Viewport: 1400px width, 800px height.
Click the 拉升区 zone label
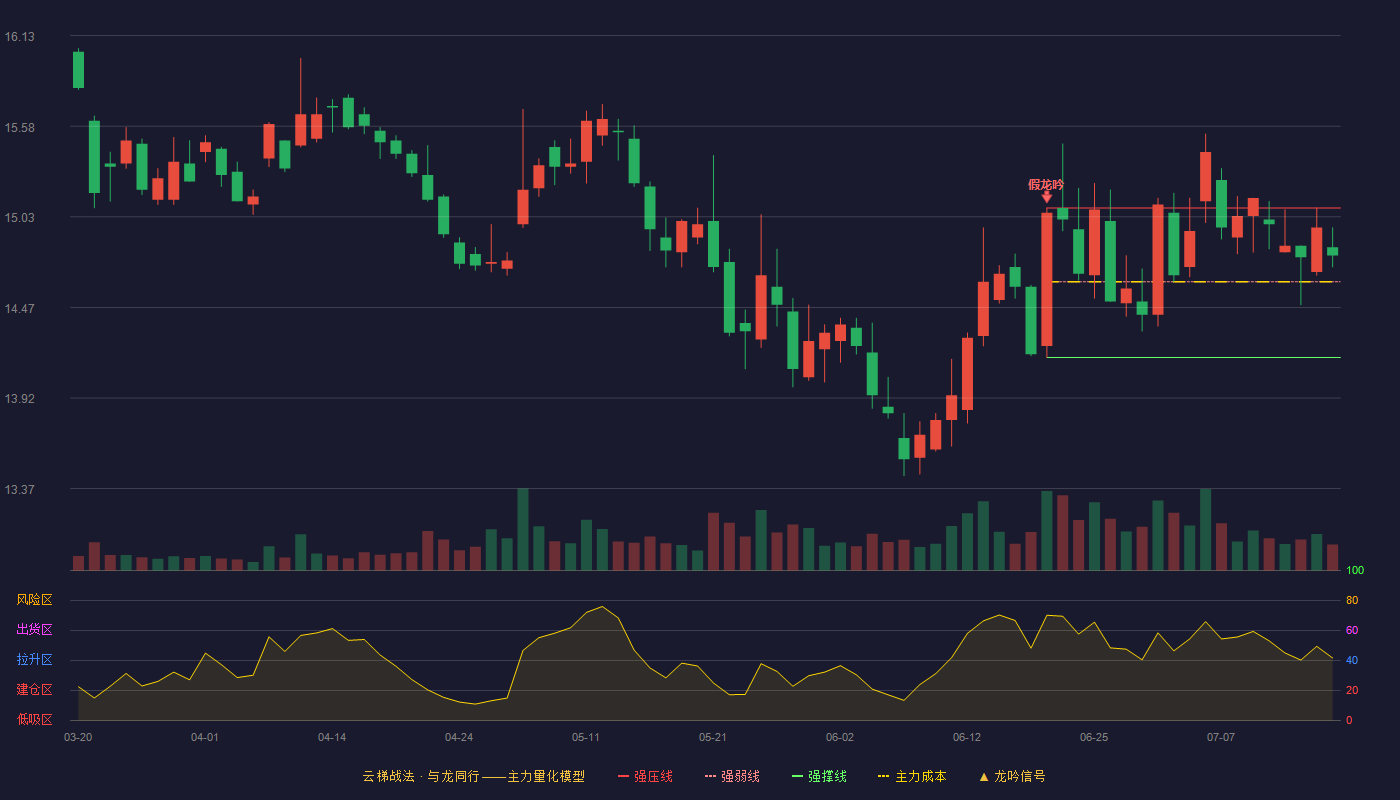(x=34, y=660)
